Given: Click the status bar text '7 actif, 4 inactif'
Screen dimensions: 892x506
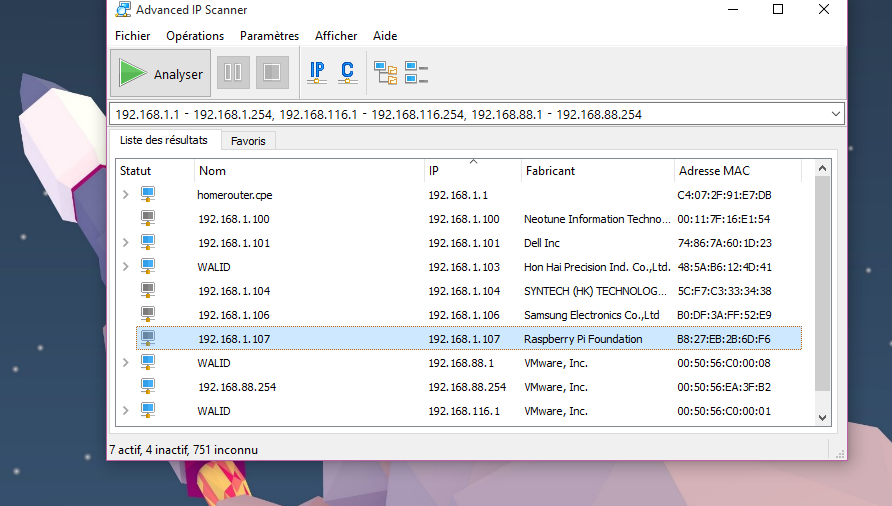Looking at the screenshot, I should click(148, 450).
